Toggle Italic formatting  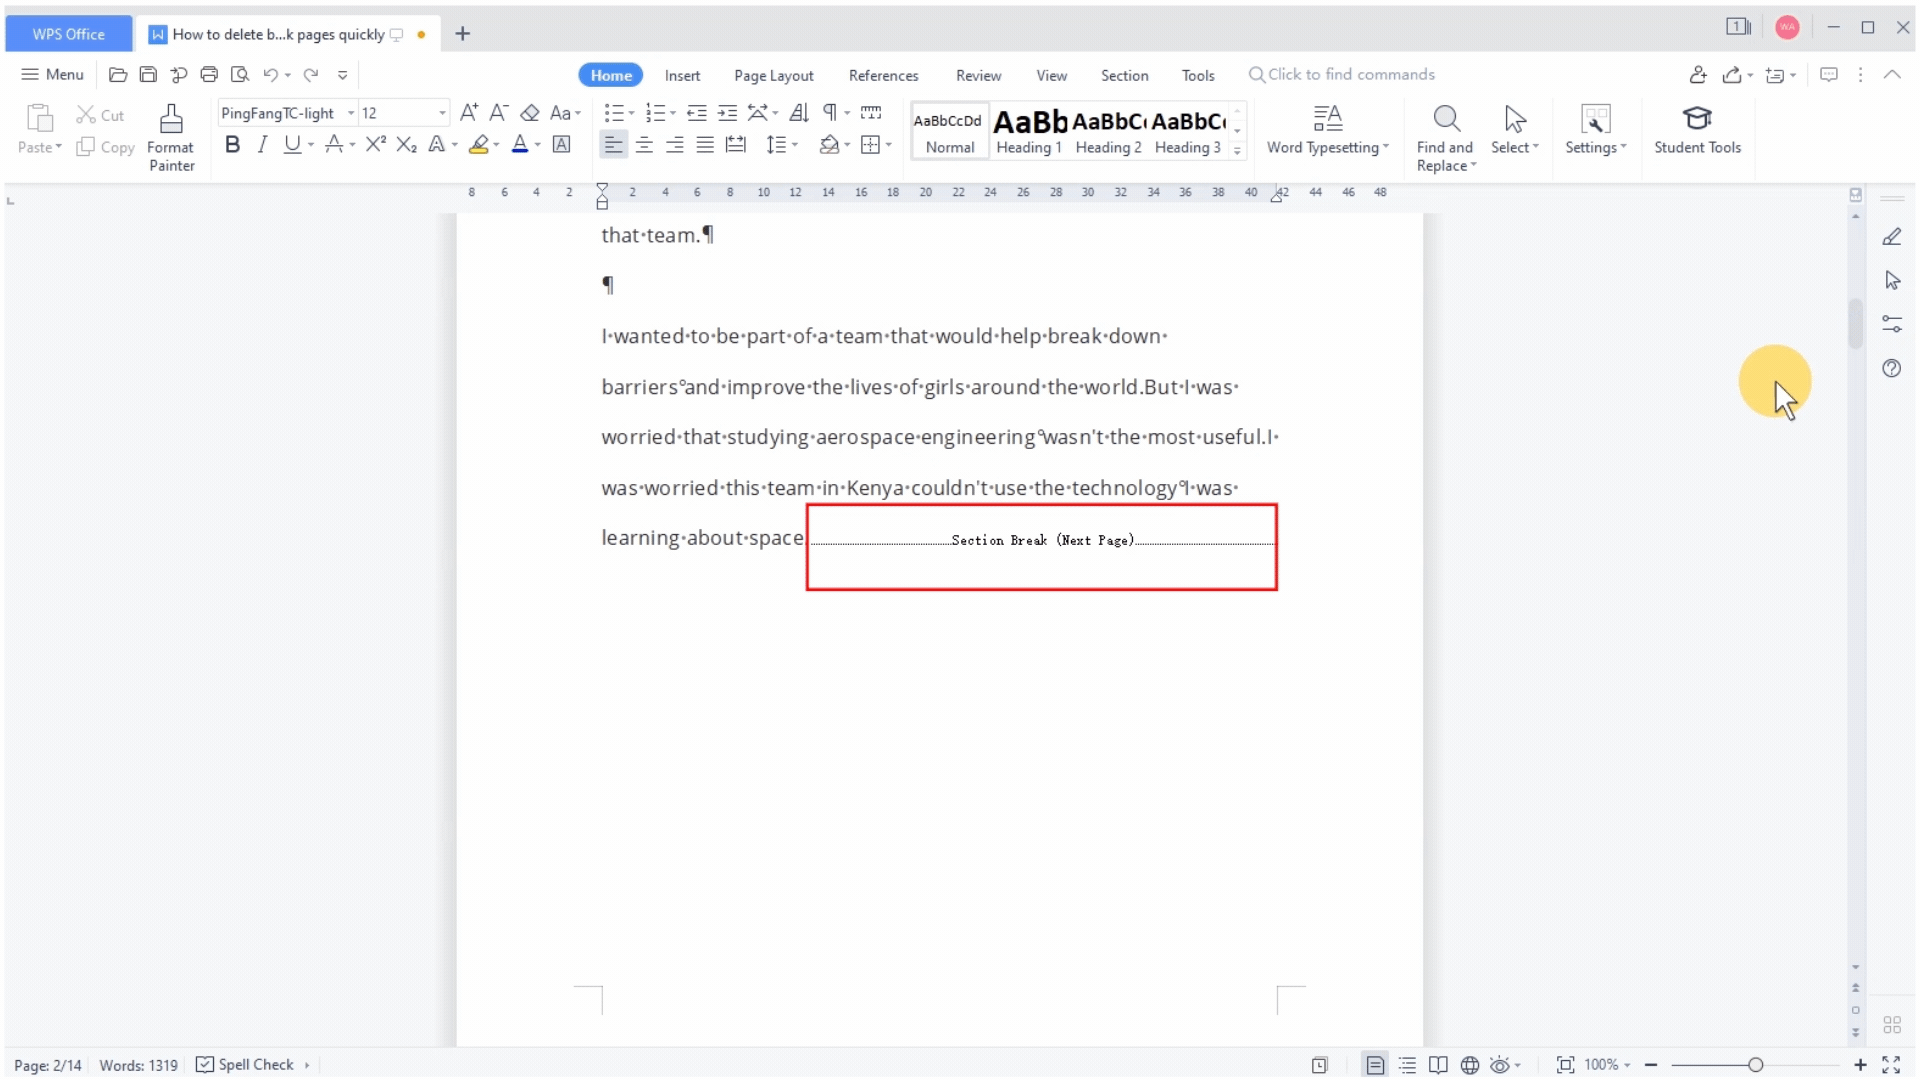tap(262, 145)
